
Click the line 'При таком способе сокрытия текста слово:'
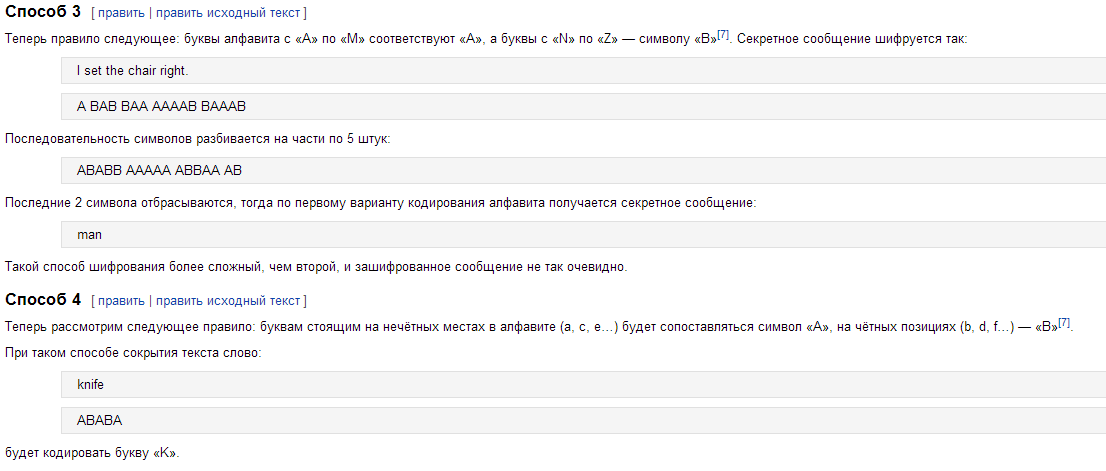133,353
